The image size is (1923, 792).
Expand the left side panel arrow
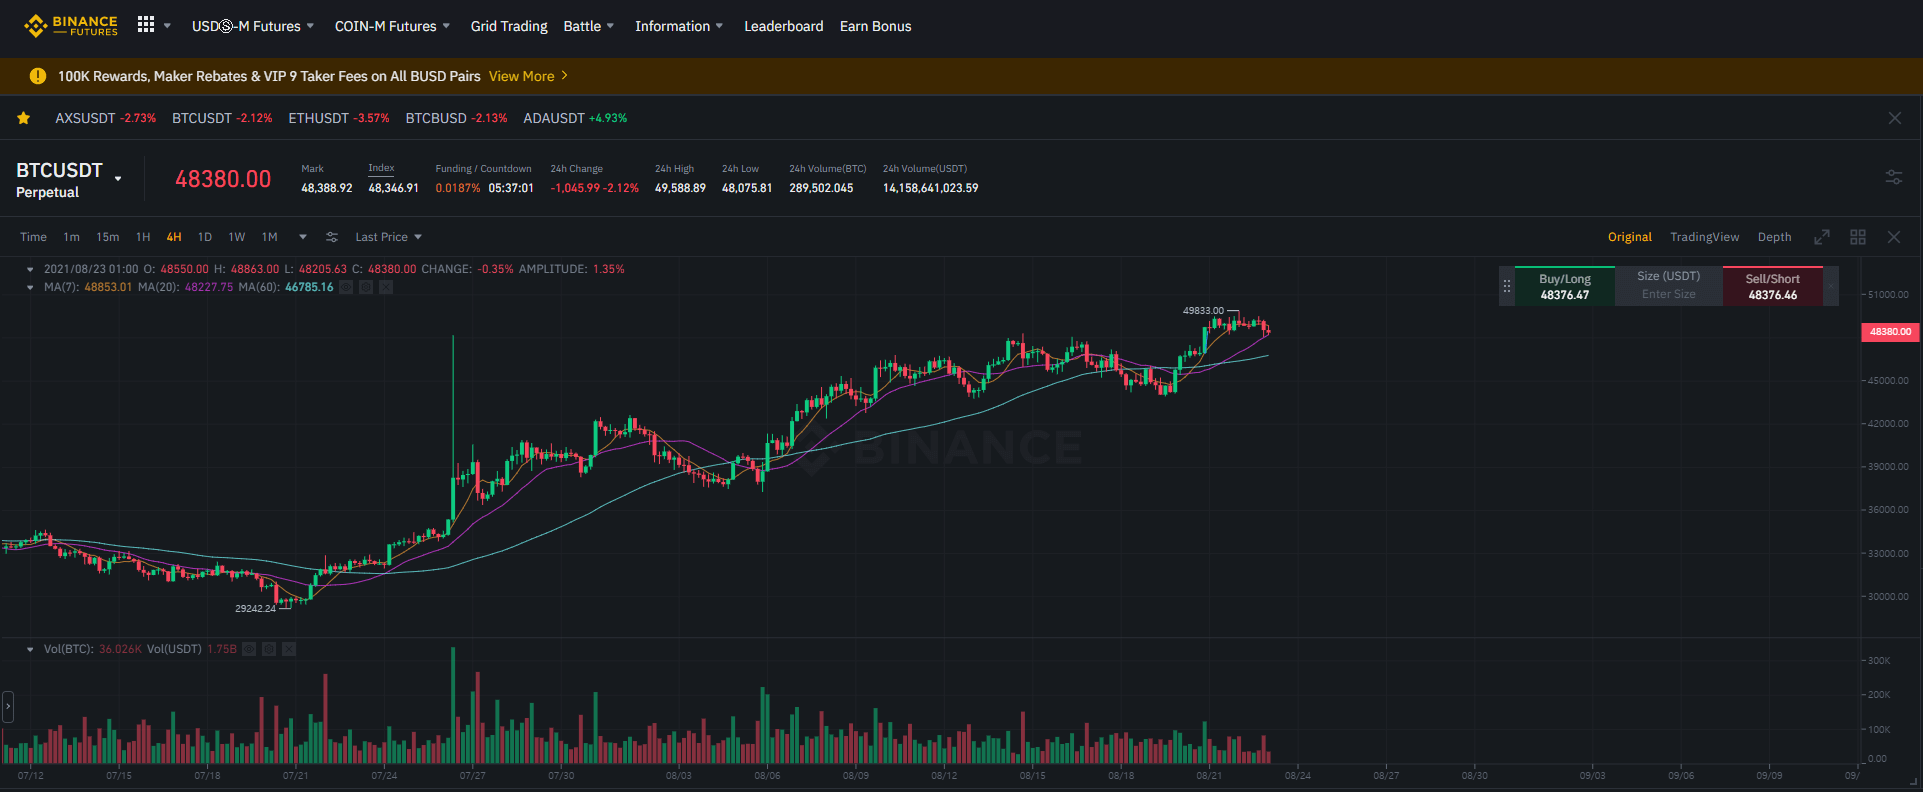click(8, 706)
